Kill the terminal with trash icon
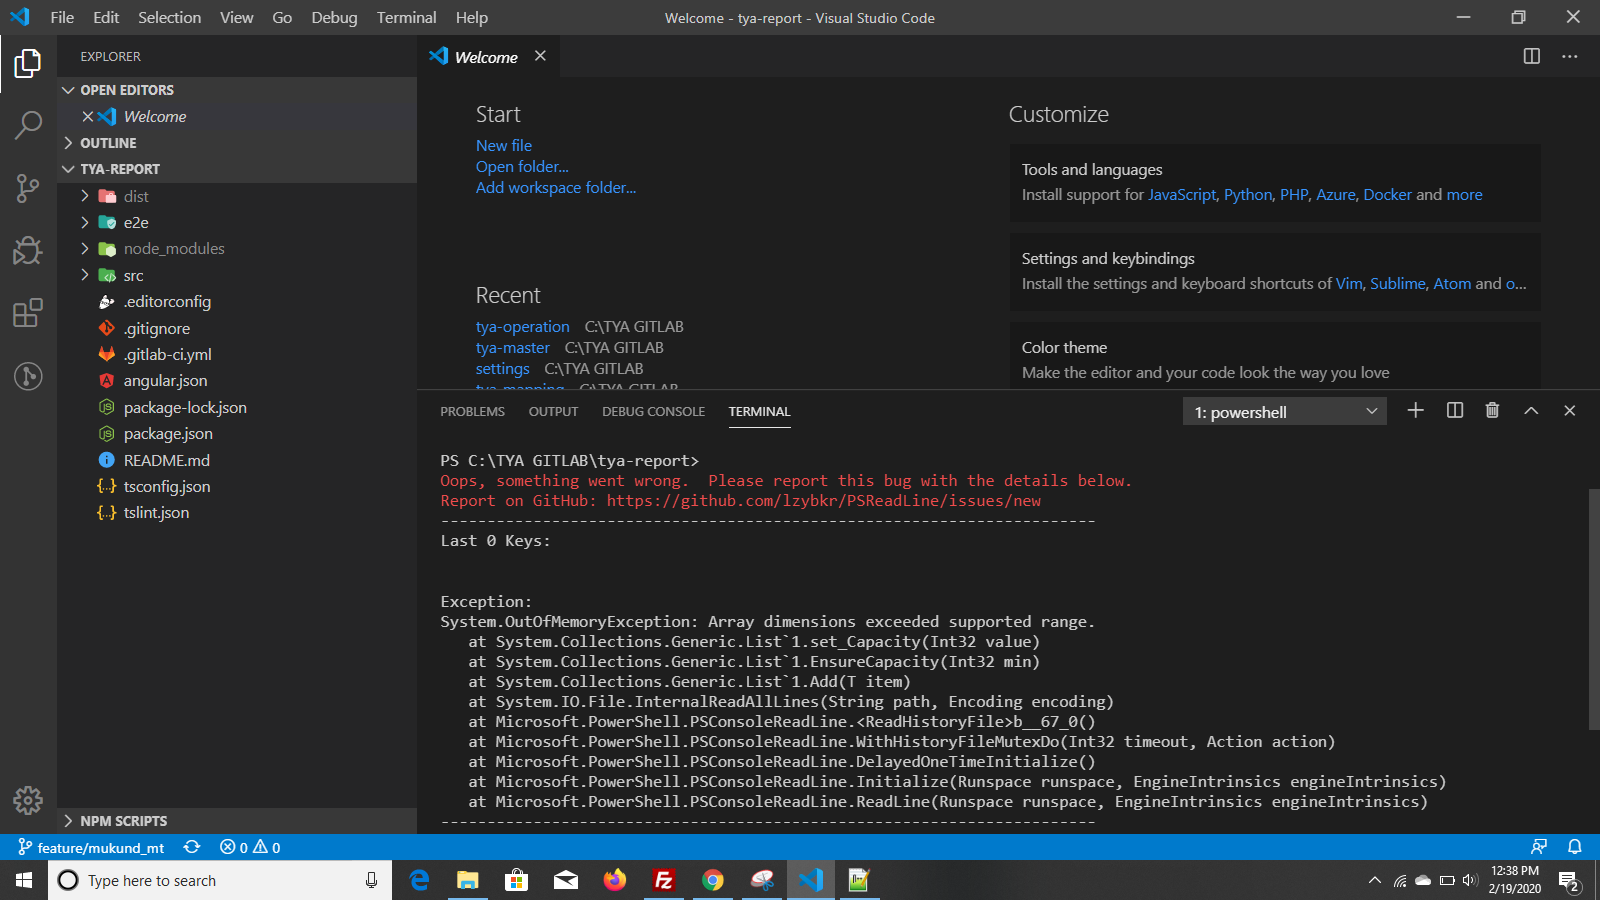The width and height of the screenshot is (1600, 900). (x=1492, y=410)
